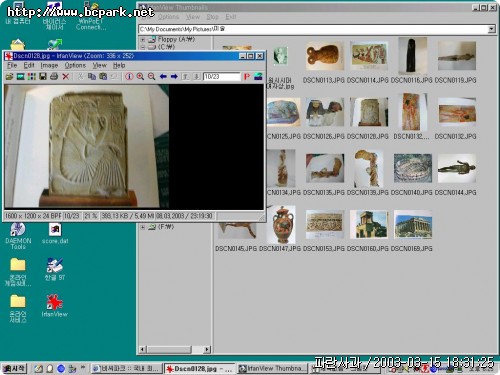The image size is (500, 375).
Task: Select the Parthenon thumbnail DSCN0169.JPG
Action: click(x=413, y=224)
